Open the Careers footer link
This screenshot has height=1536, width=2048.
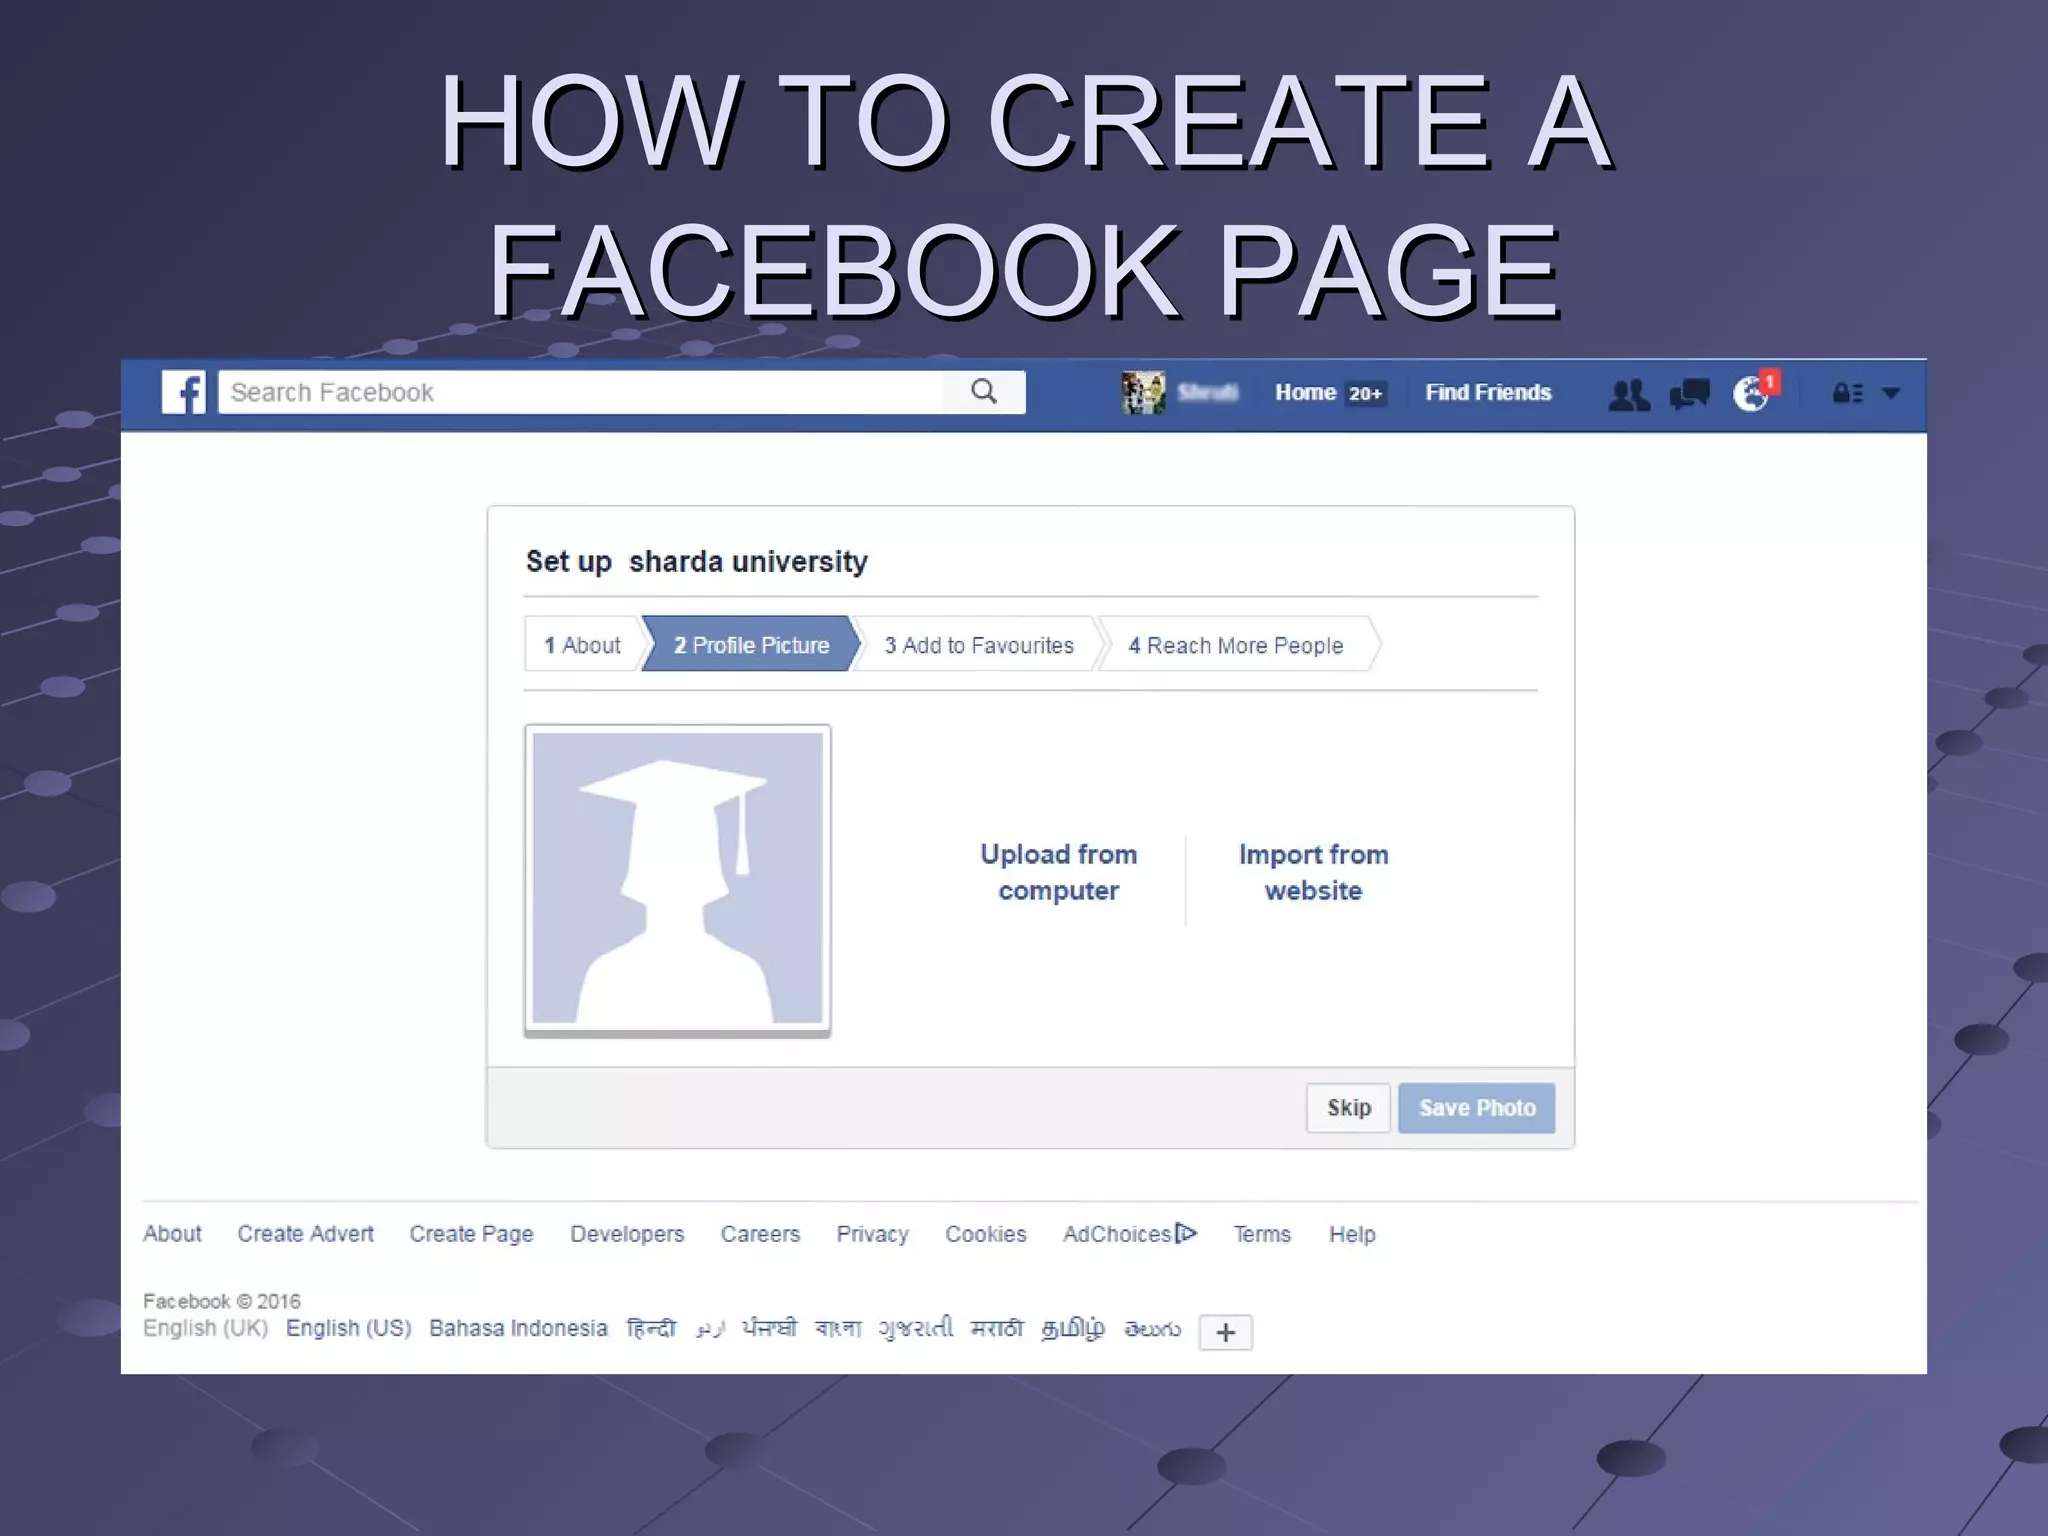pyautogui.click(x=760, y=1234)
